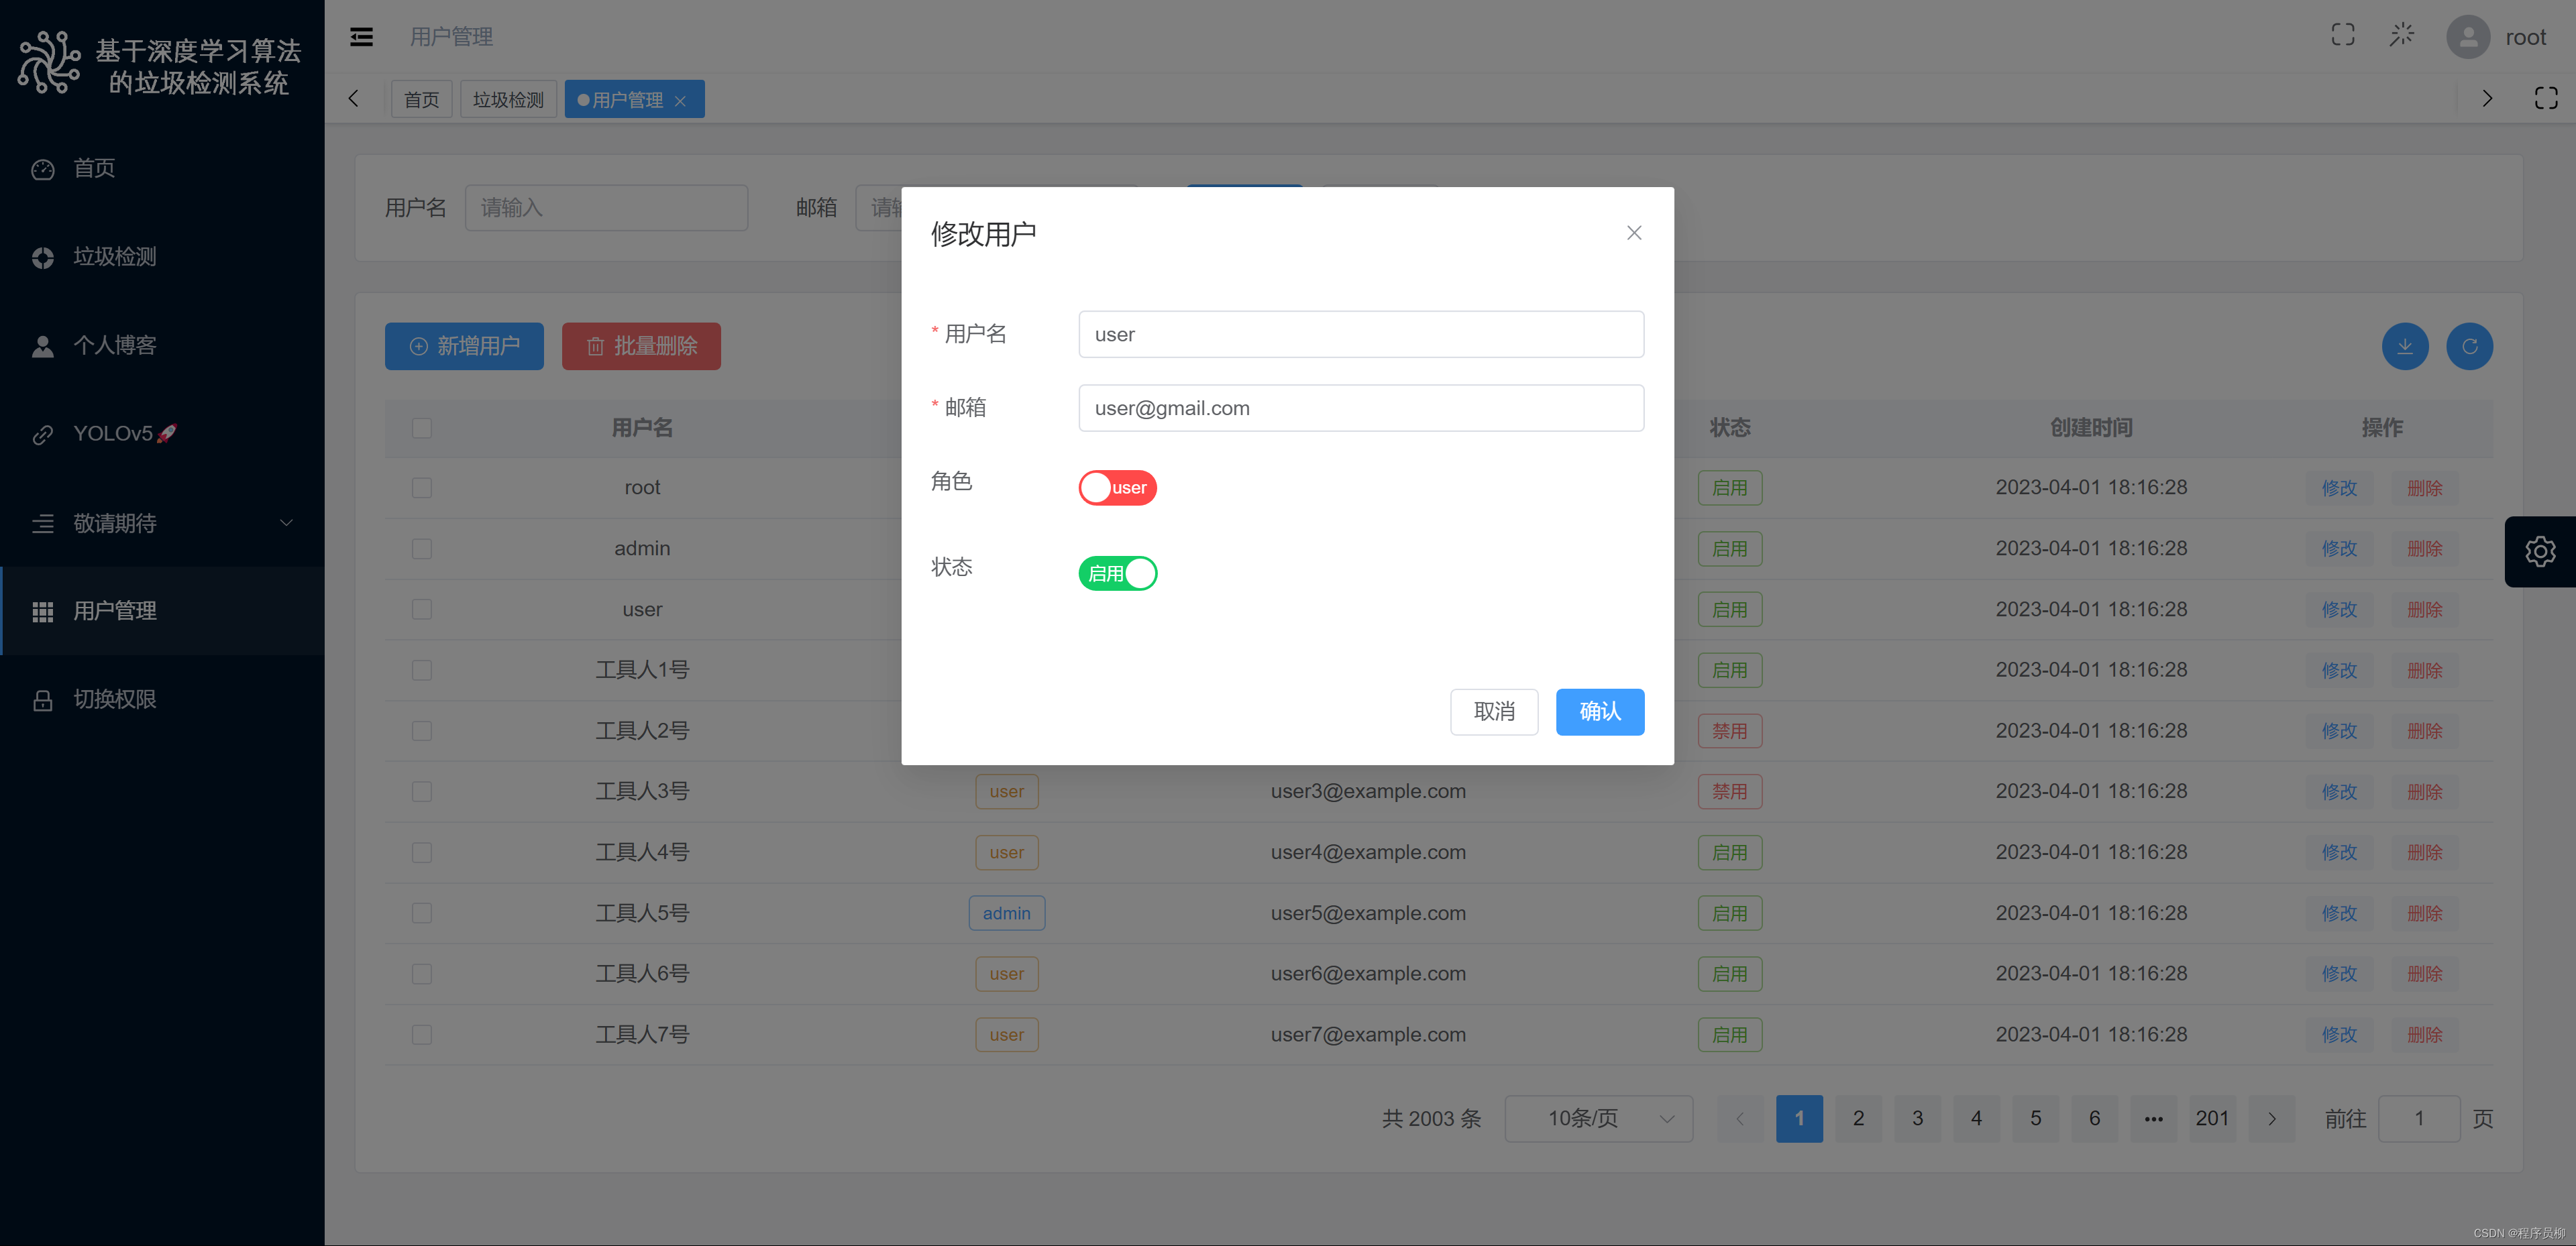The image size is (2576, 1246).
Task: Open 个人博客 in the sidebar menu
Action: click(x=162, y=346)
